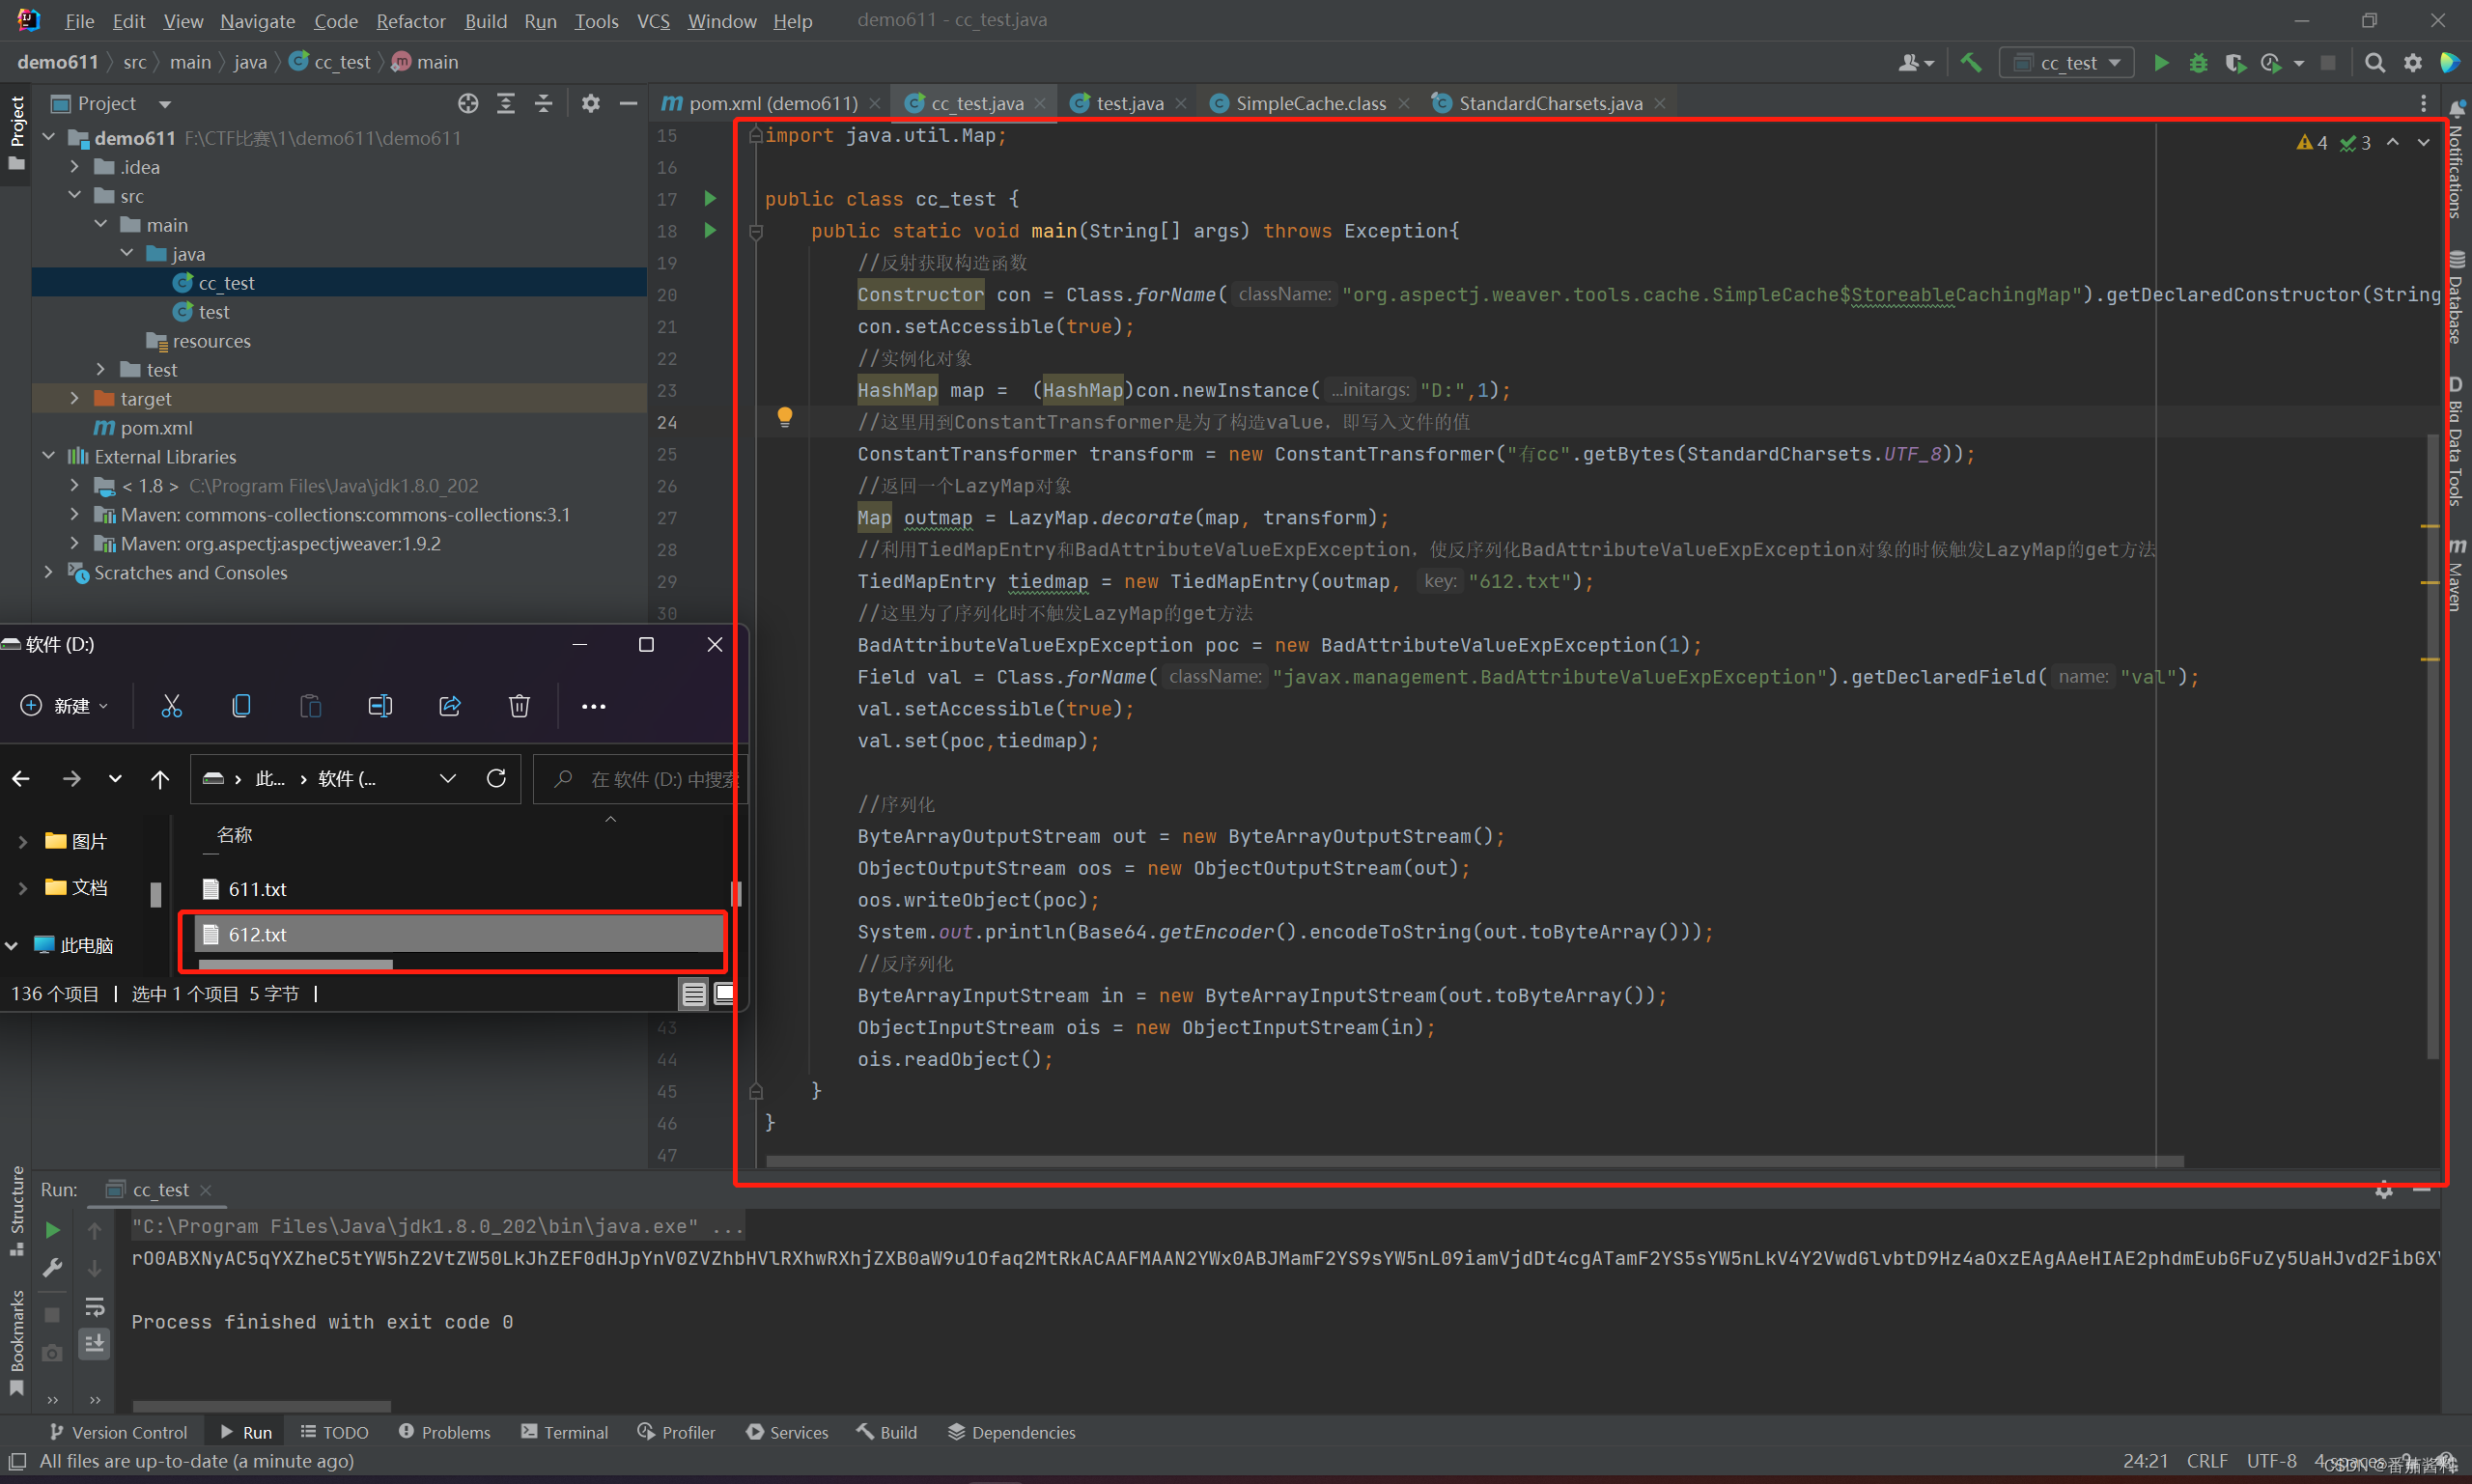Collapse the src folder
Viewport: 2472px width, 1484px height.
point(75,196)
